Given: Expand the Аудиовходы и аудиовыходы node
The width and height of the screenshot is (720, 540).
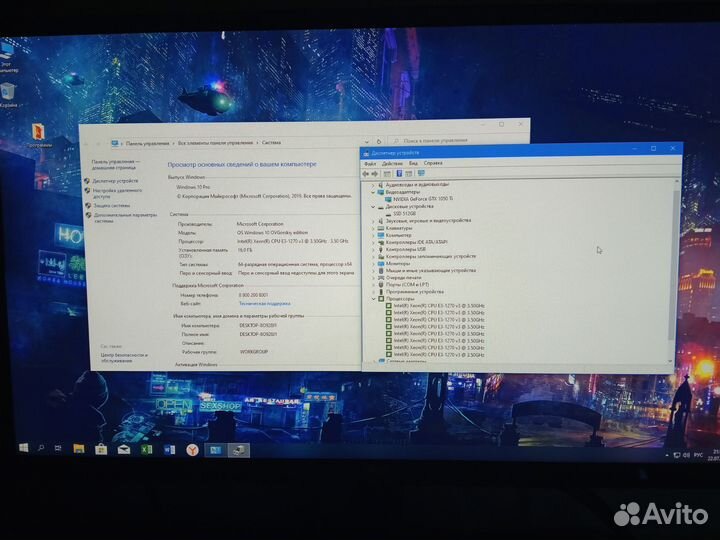Looking at the screenshot, I should (x=373, y=185).
